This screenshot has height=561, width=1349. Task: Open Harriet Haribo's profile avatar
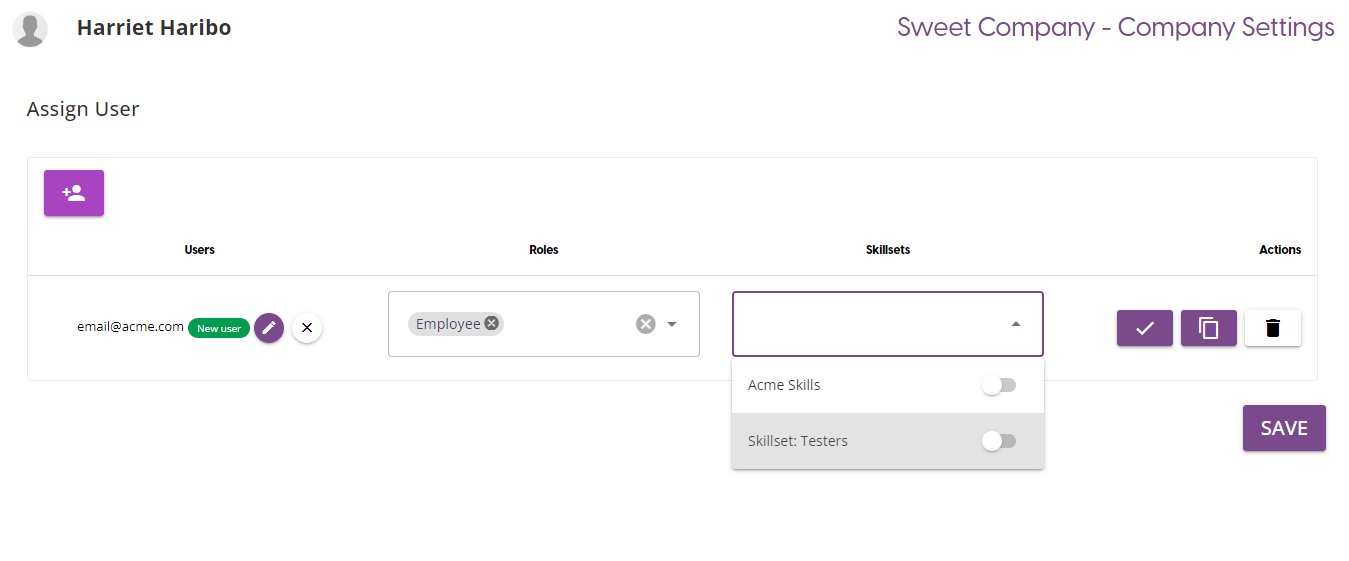[x=31, y=29]
